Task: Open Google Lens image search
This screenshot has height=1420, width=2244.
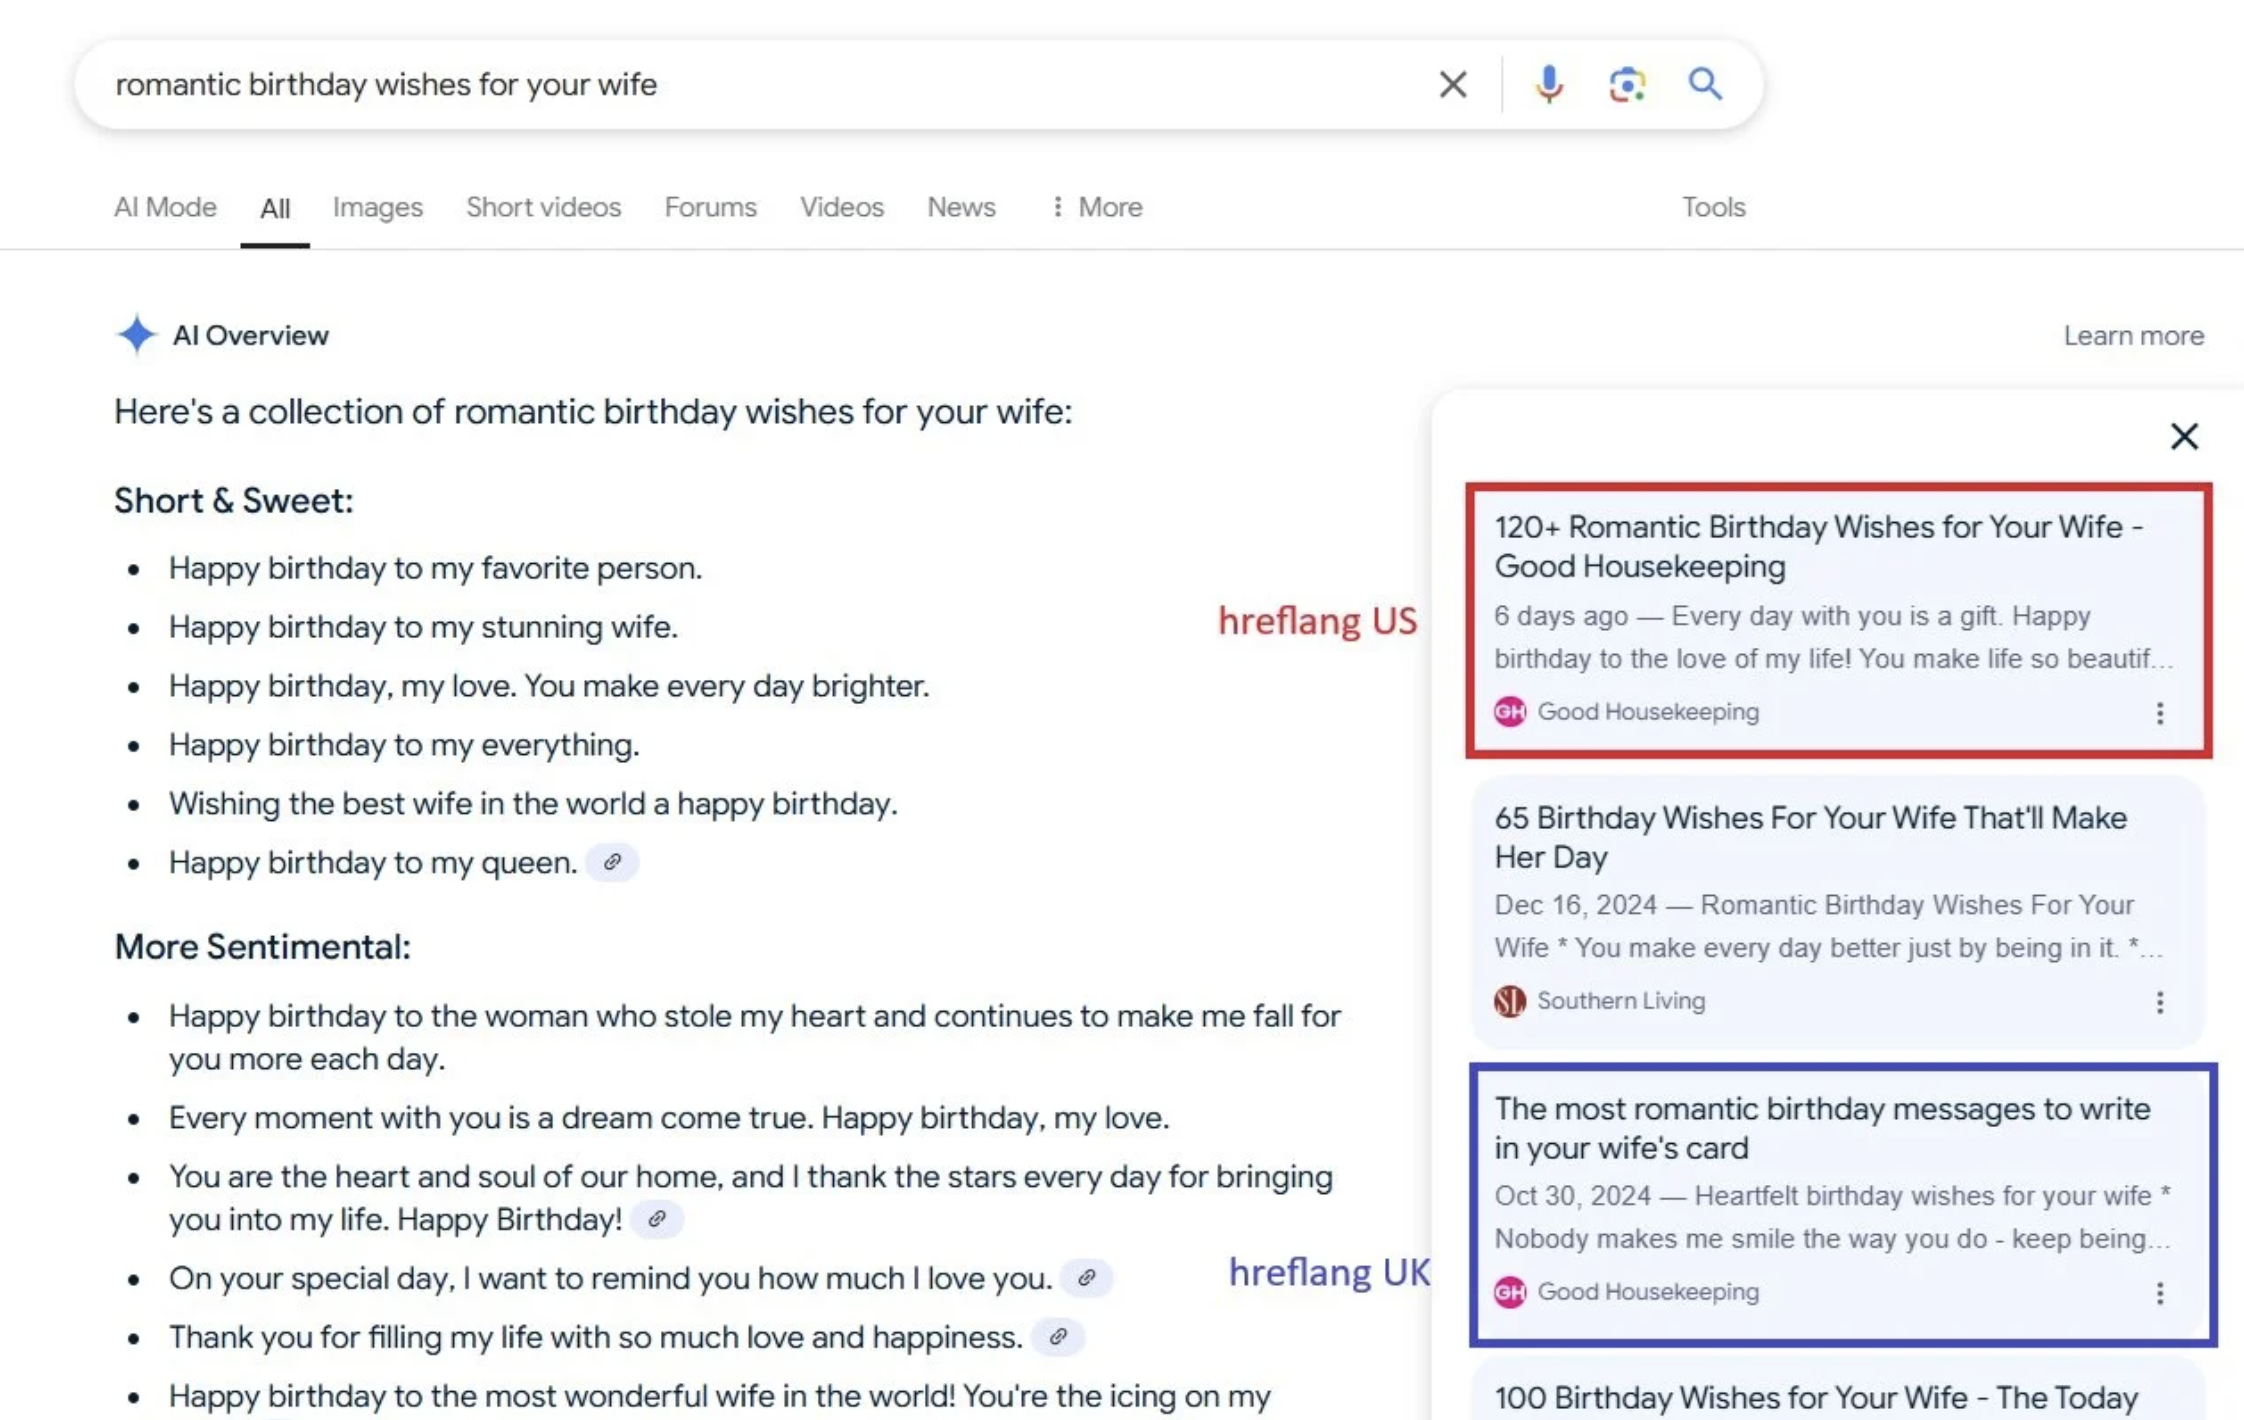Action: 1626,84
